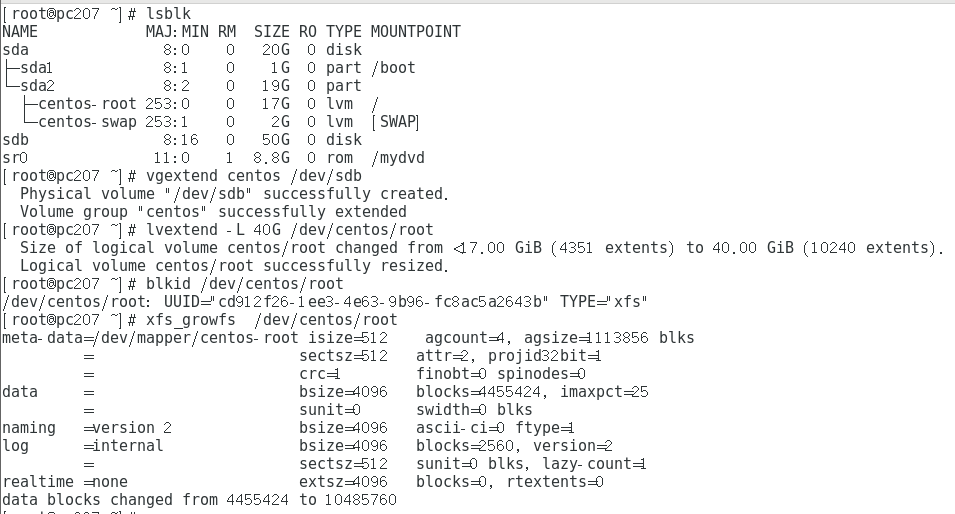Click the 'TYPE' column header
This screenshot has width=955, height=514.
click(344, 32)
